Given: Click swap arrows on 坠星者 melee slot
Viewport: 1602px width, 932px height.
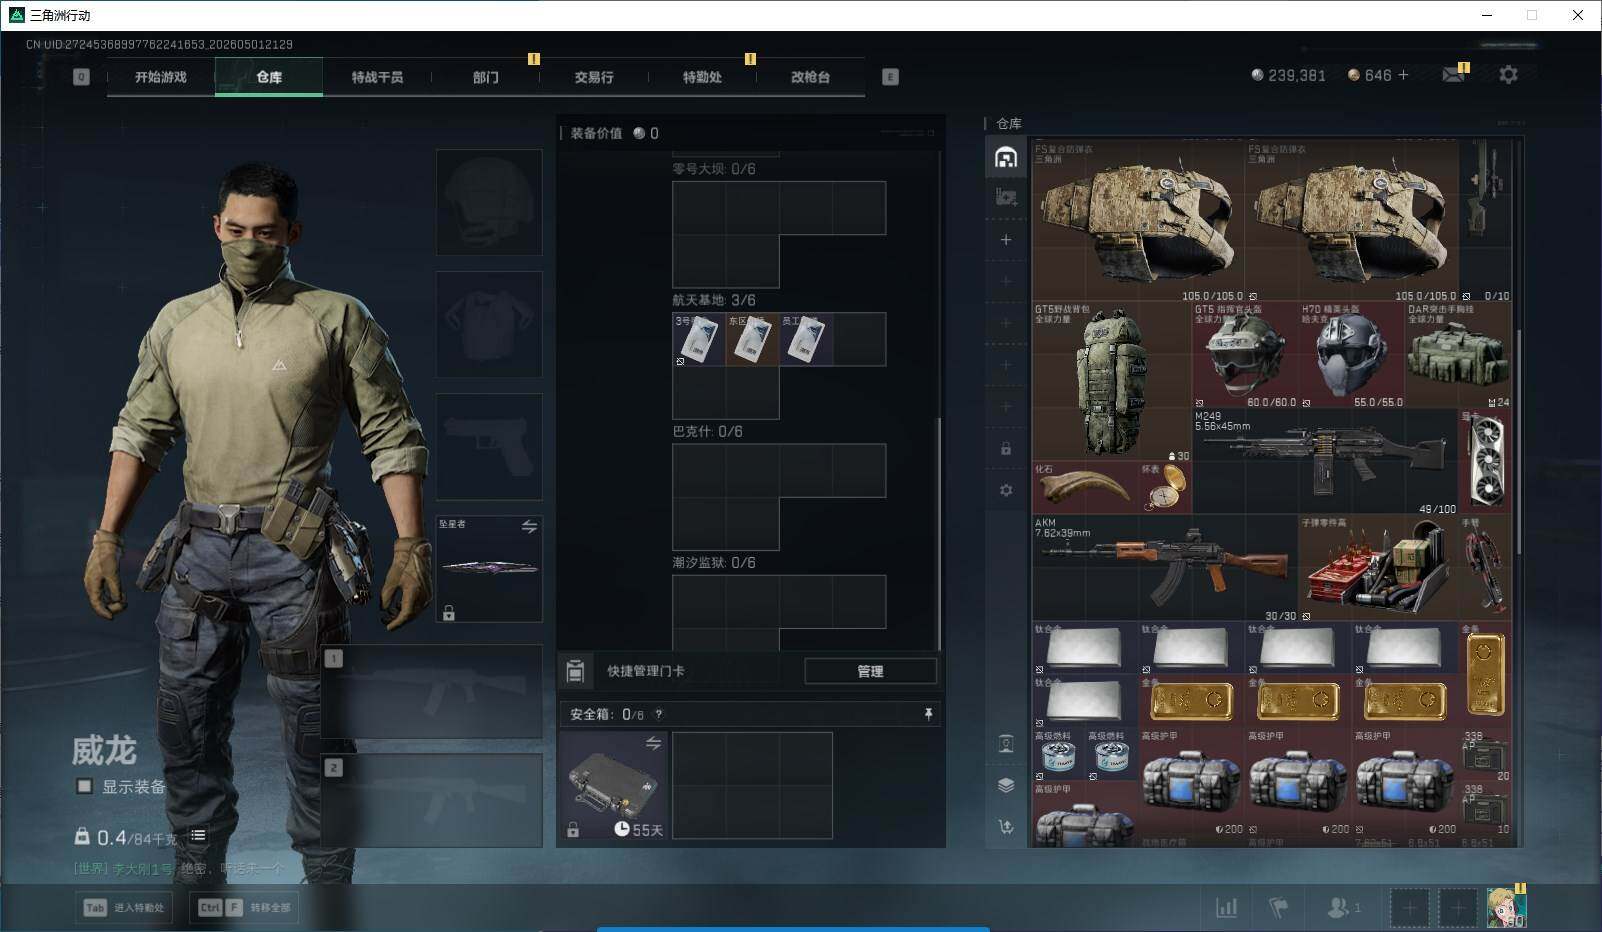Looking at the screenshot, I should click(529, 526).
